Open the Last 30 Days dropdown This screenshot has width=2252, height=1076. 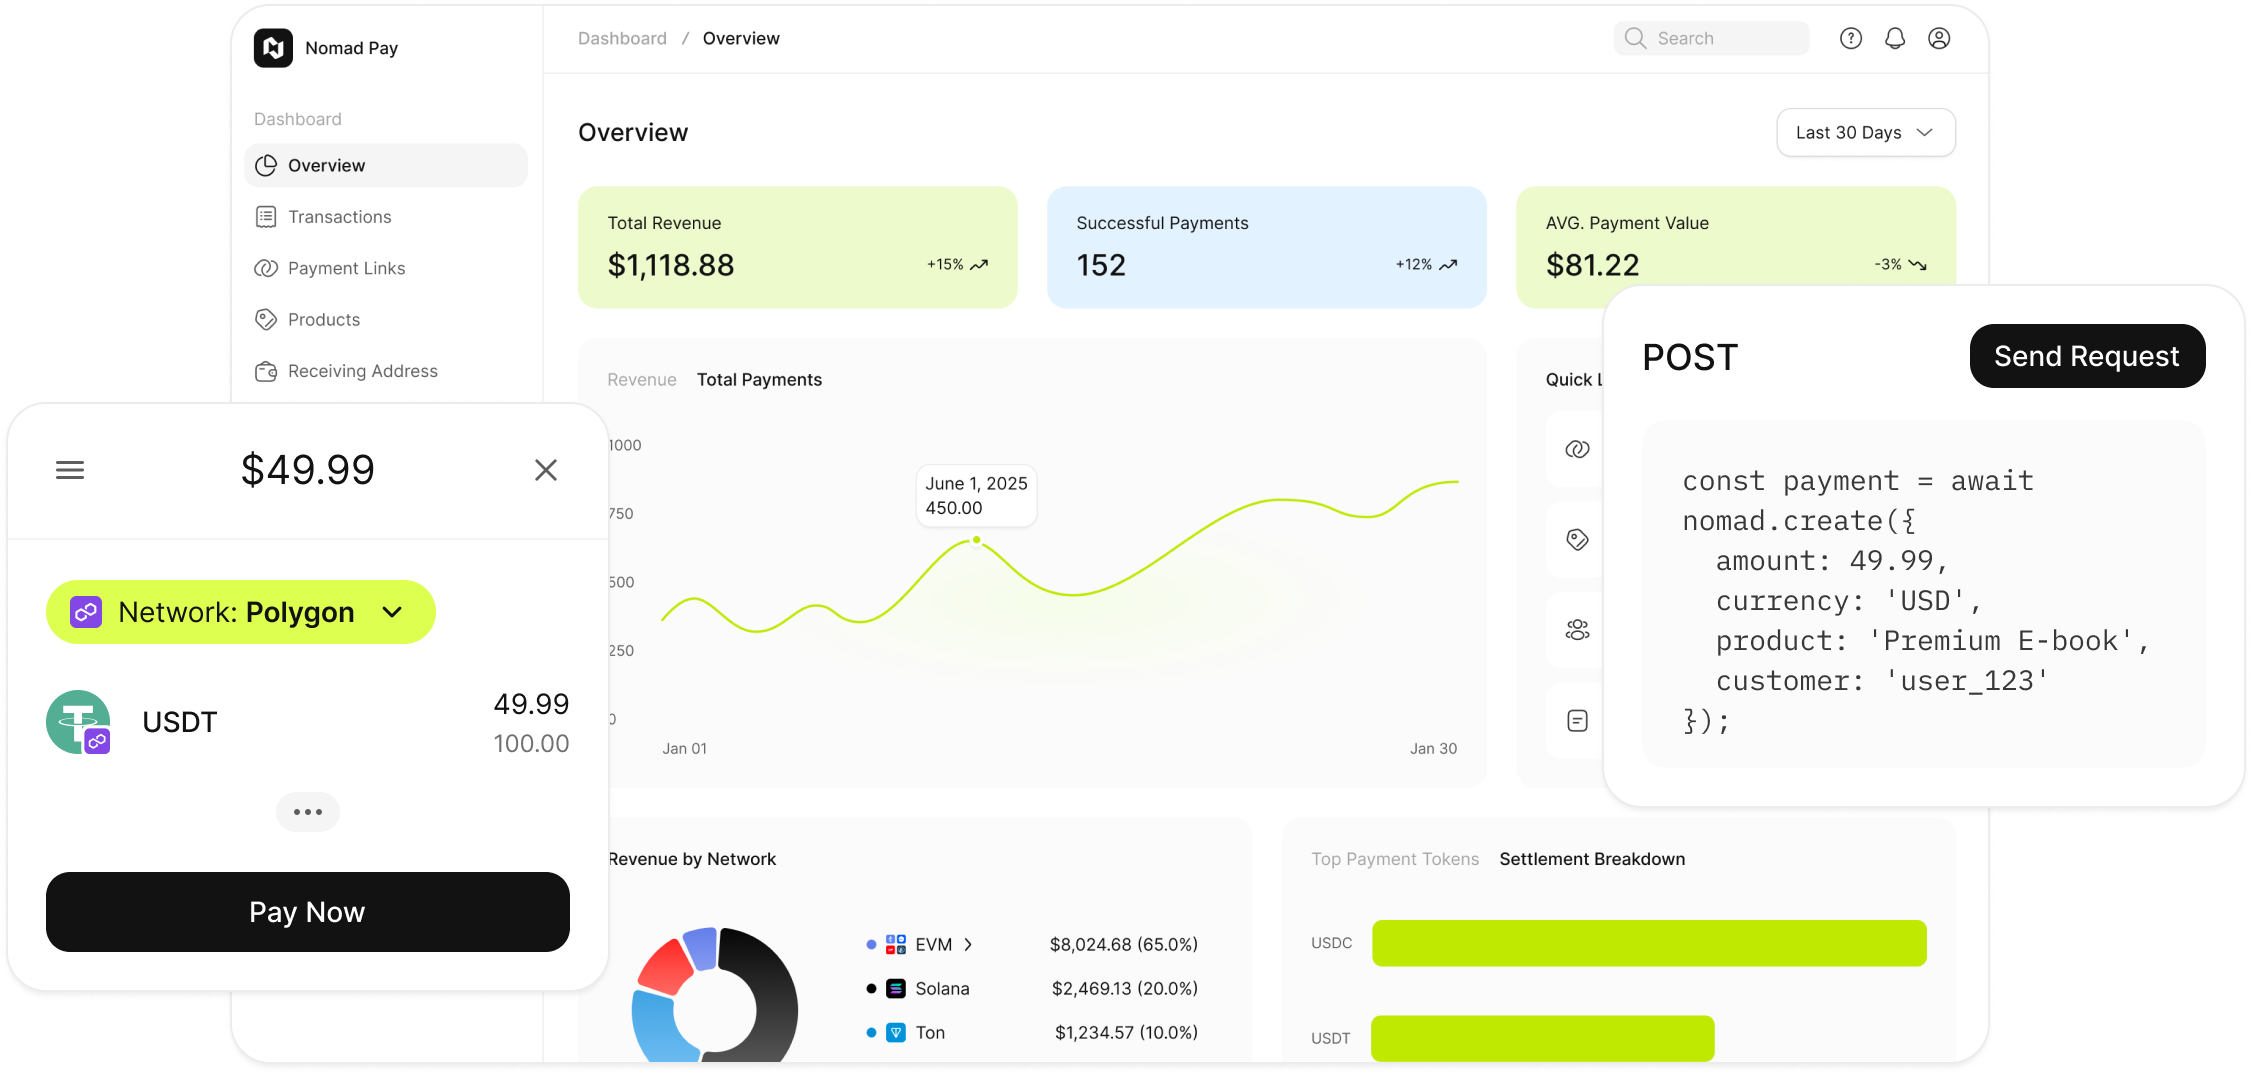point(1865,132)
